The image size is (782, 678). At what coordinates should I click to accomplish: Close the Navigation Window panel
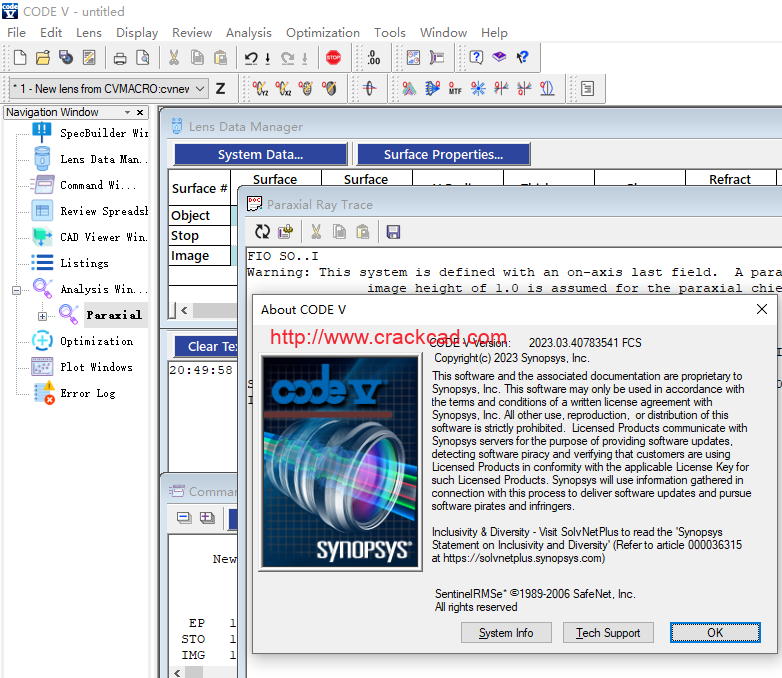[140, 112]
